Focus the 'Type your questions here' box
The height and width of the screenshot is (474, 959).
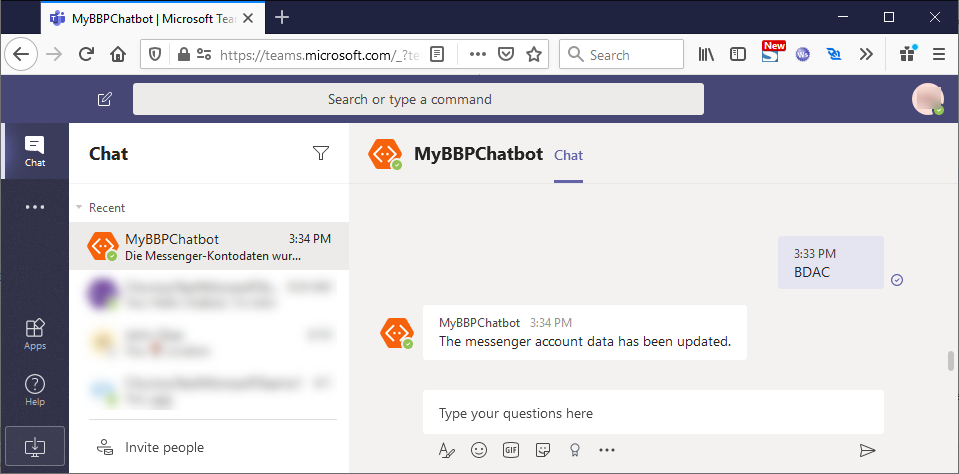pyautogui.click(x=653, y=413)
